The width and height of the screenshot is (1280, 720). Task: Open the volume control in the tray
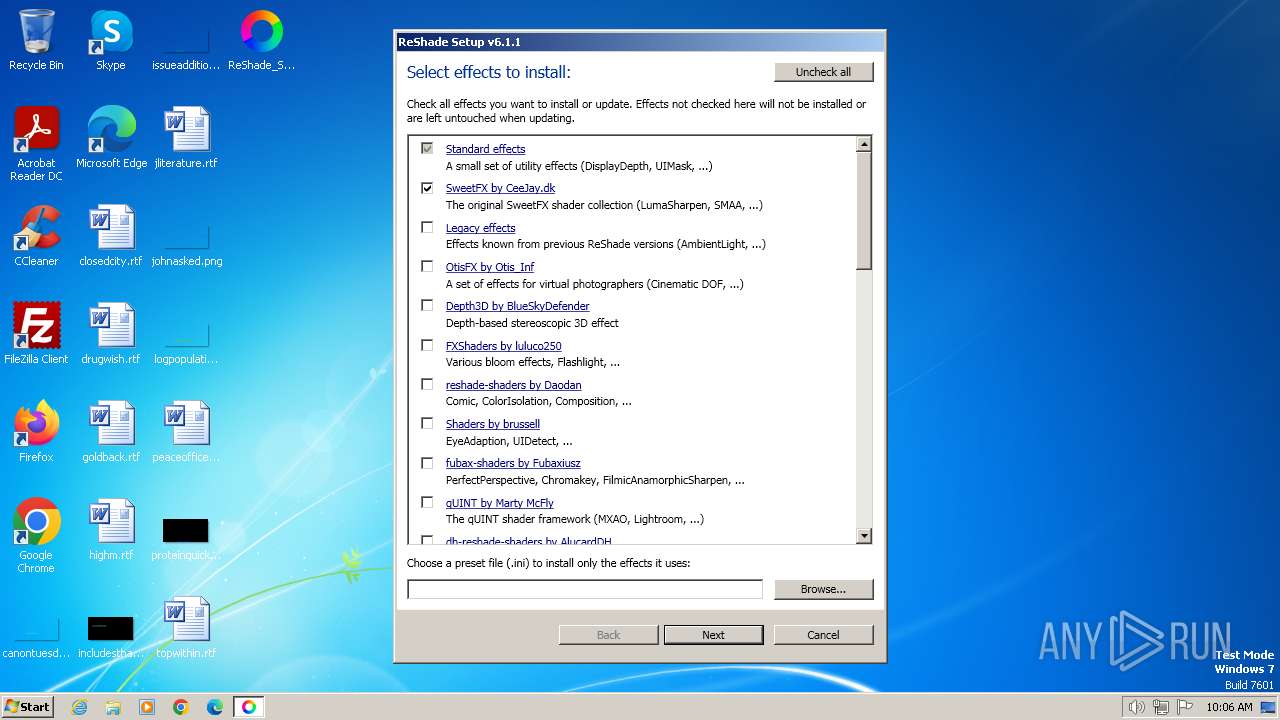[1137, 707]
